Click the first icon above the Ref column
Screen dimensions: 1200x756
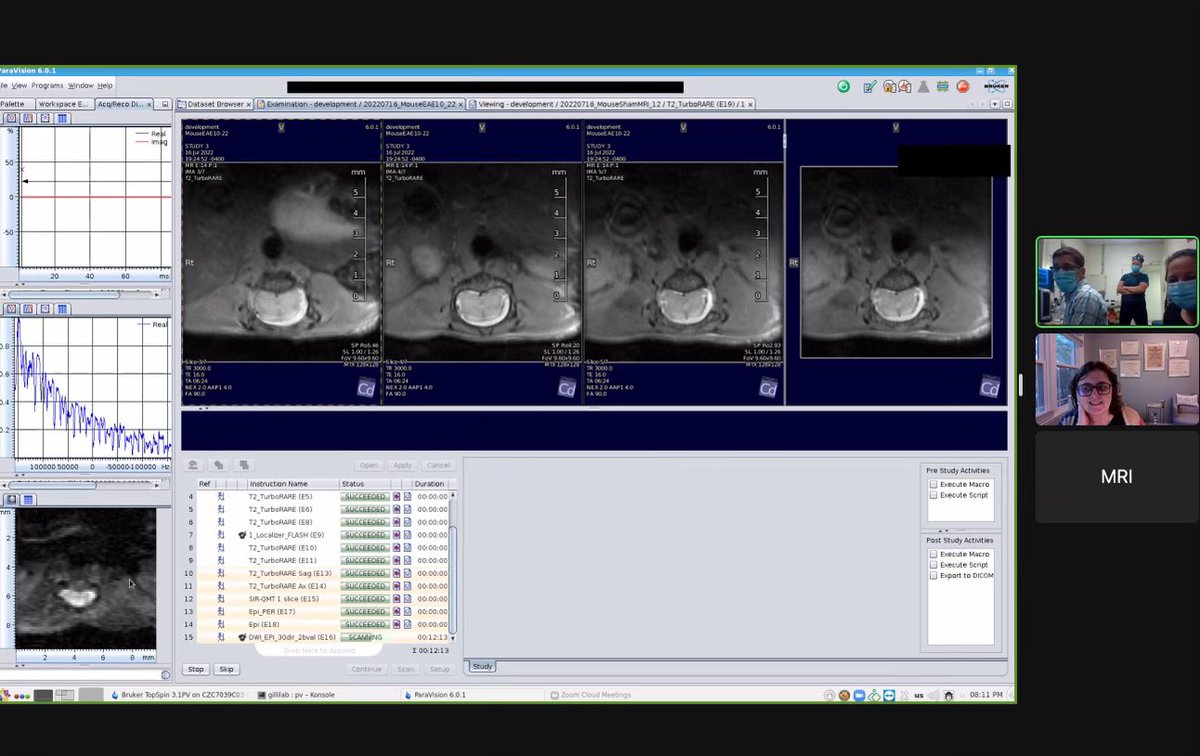click(x=192, y=465)
